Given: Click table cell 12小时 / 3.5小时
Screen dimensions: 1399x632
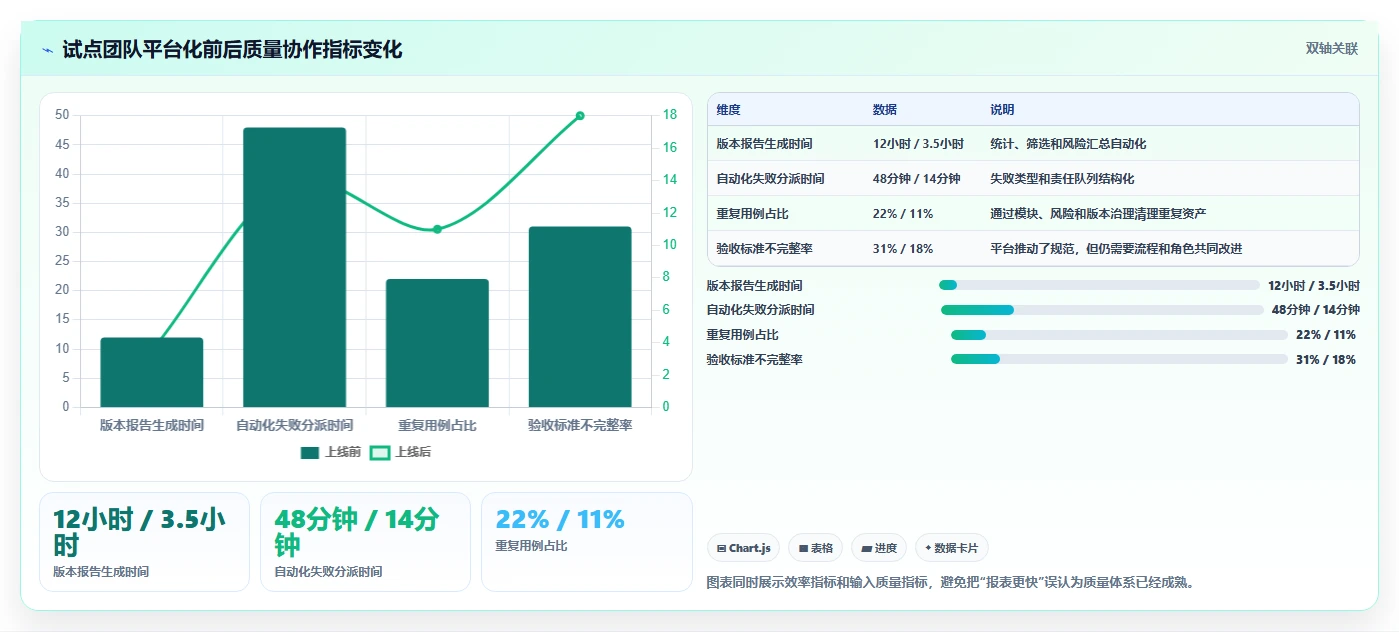Looking at the screenshot, I should pyautogui.click(x=918, y=144).
